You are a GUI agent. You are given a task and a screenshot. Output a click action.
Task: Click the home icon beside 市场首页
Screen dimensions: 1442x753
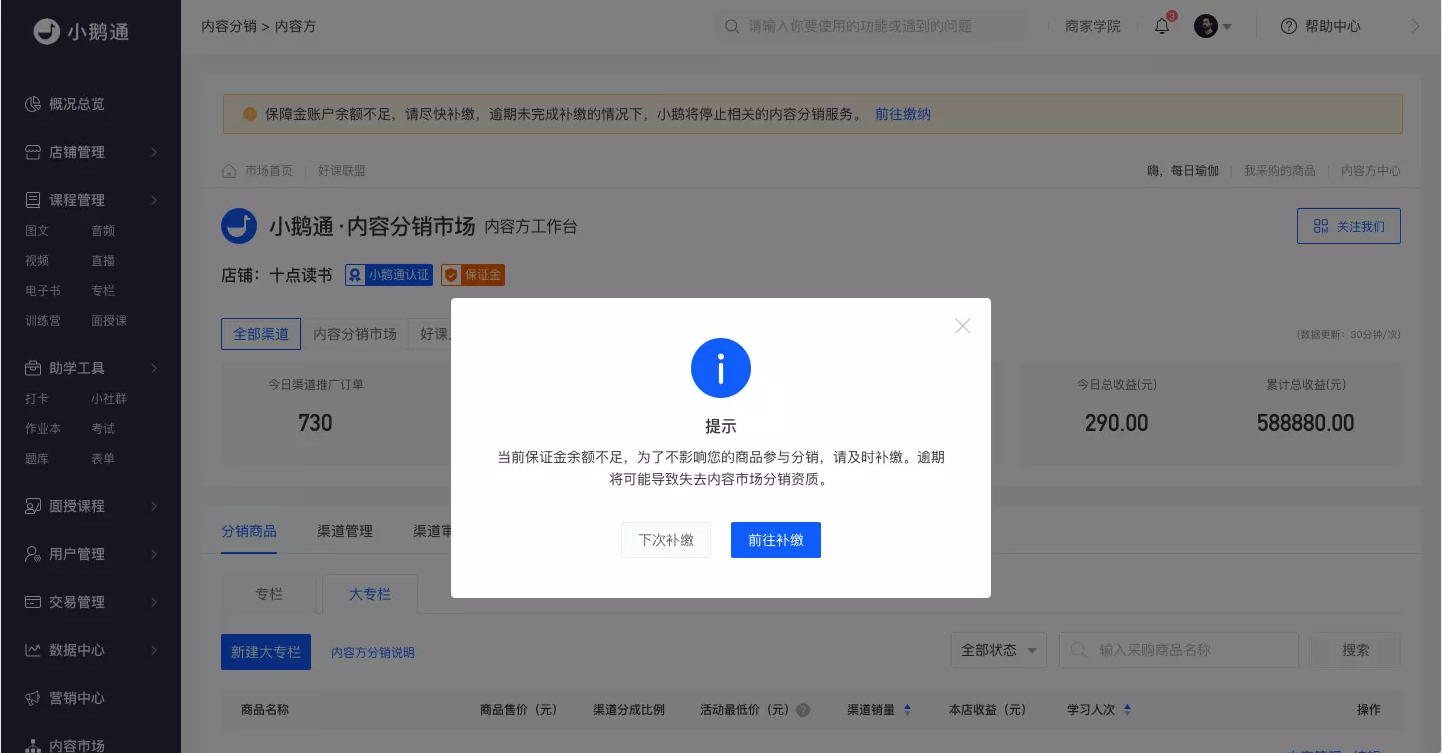(x=229, y=171)
